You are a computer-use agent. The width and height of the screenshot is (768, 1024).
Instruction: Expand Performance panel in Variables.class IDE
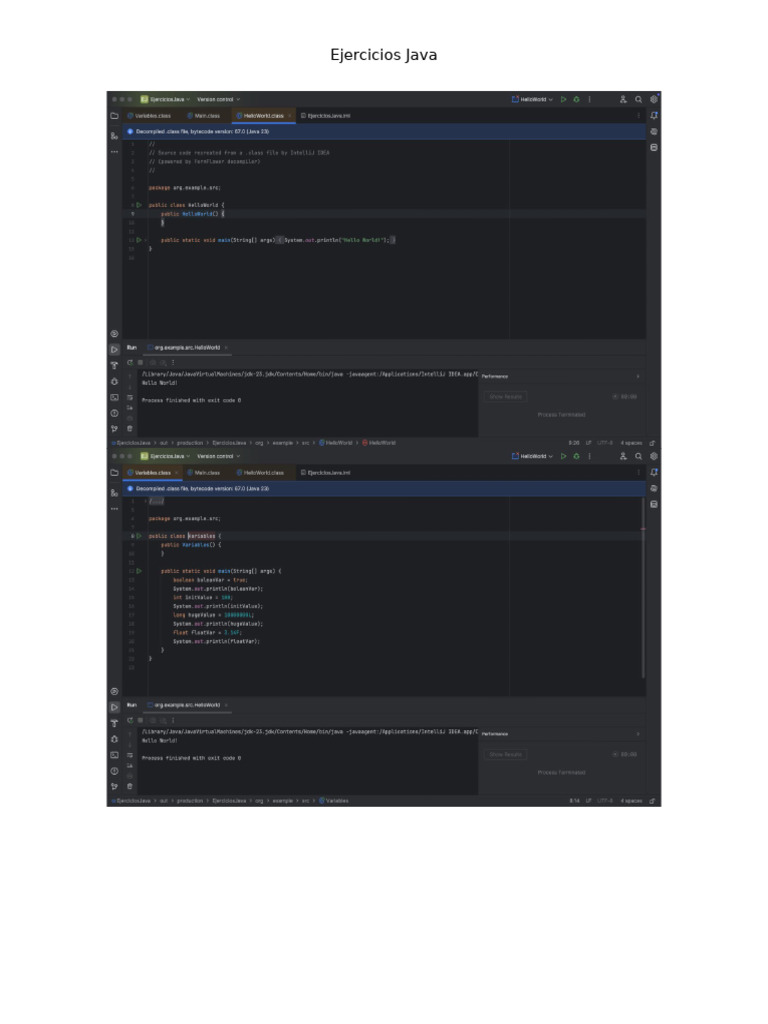[638, 734]
